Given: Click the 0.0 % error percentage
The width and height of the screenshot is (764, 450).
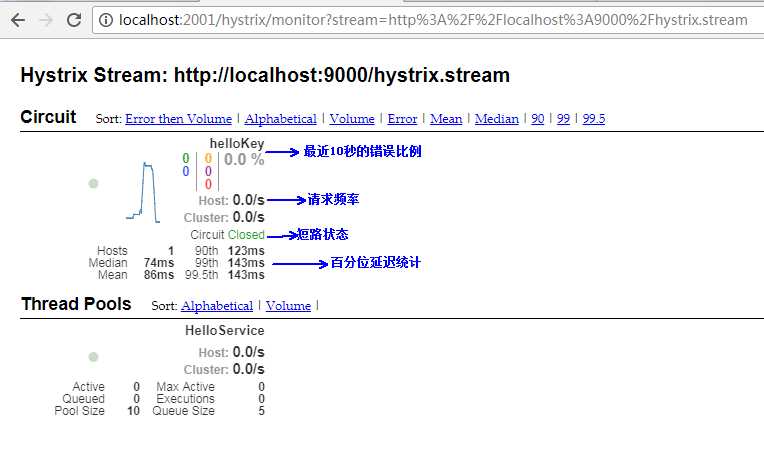Looking at the screenshot, I should pyautogui.click(x=244, y=159).
